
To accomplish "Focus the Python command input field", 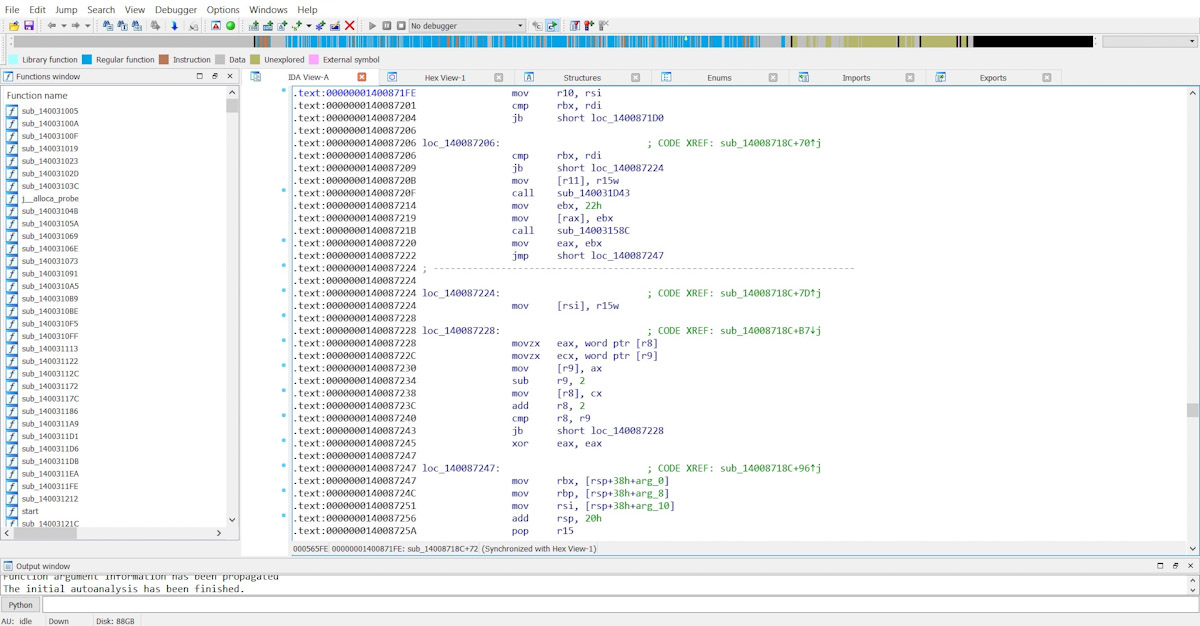I will 620,605.
